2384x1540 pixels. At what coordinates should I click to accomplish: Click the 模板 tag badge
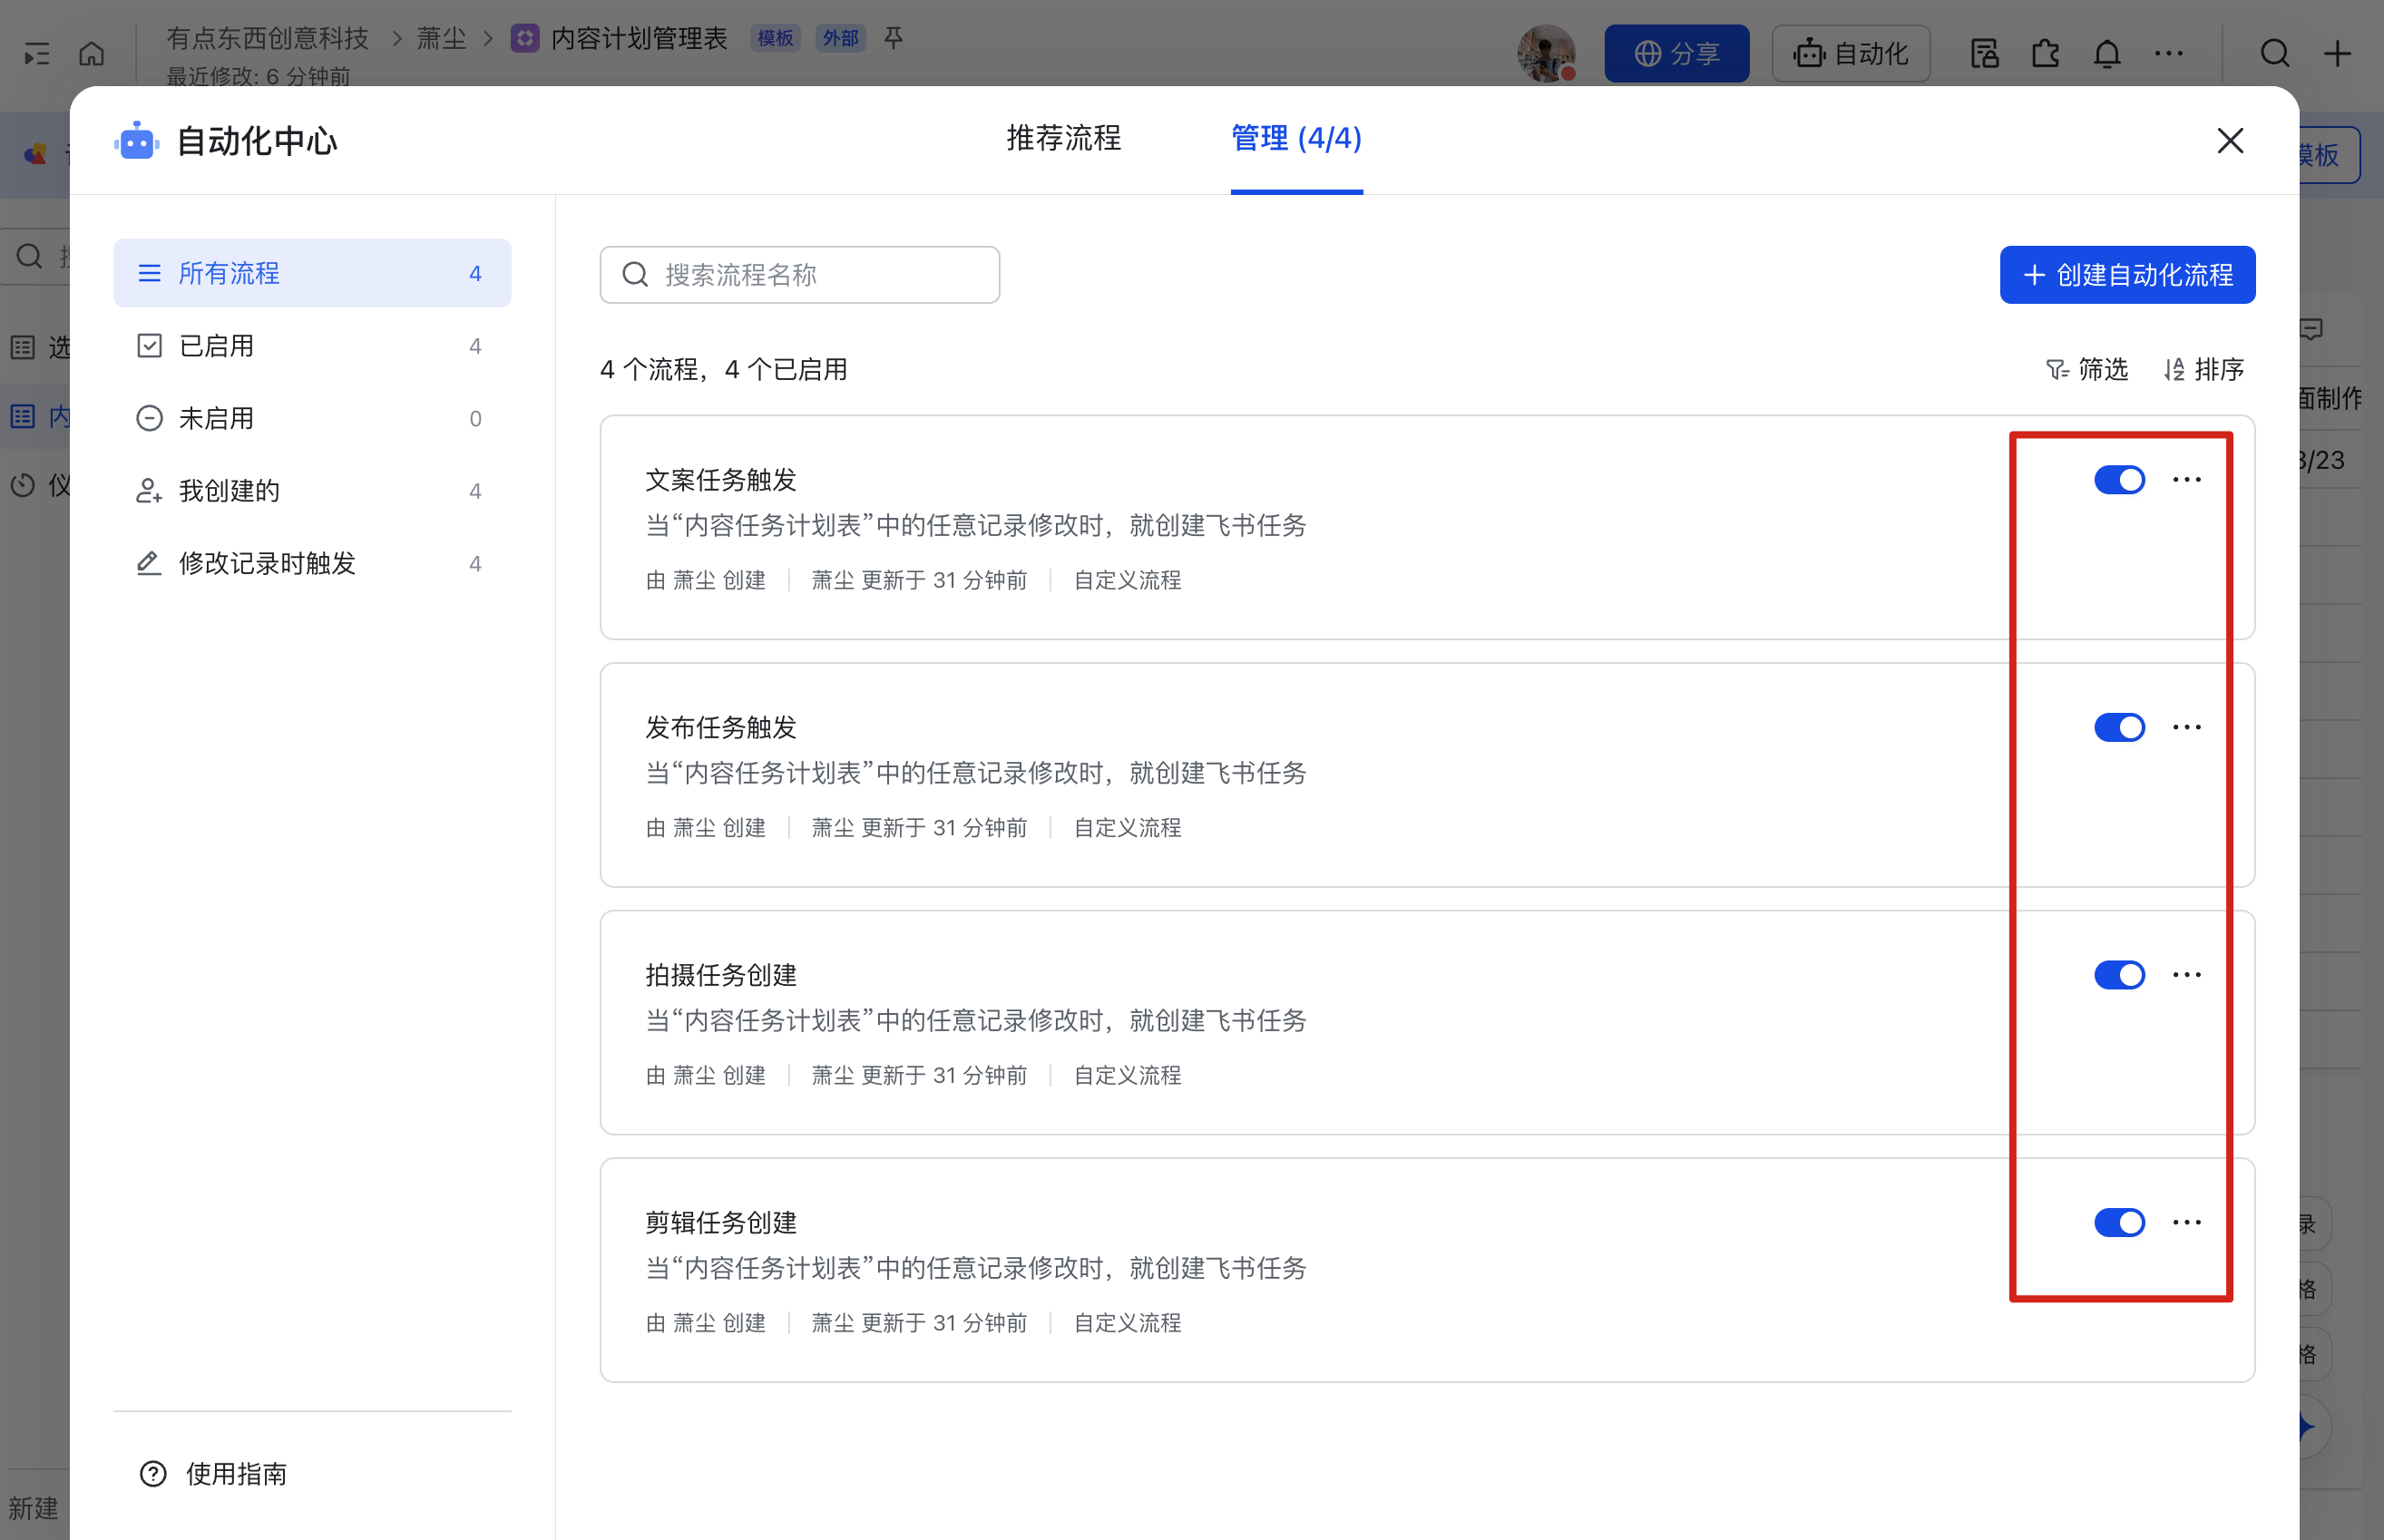pyautogui.click(x=775, y=38)
